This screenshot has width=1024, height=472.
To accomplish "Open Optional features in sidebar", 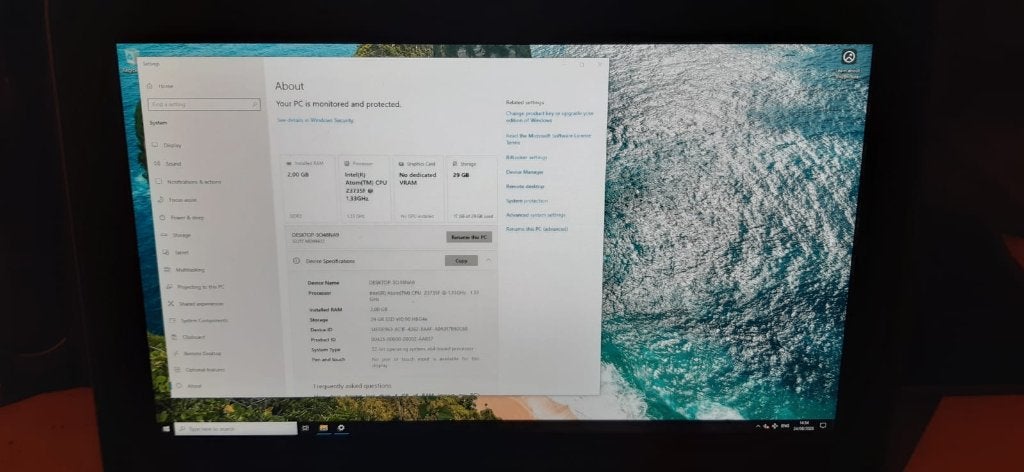I will [200, 370].
